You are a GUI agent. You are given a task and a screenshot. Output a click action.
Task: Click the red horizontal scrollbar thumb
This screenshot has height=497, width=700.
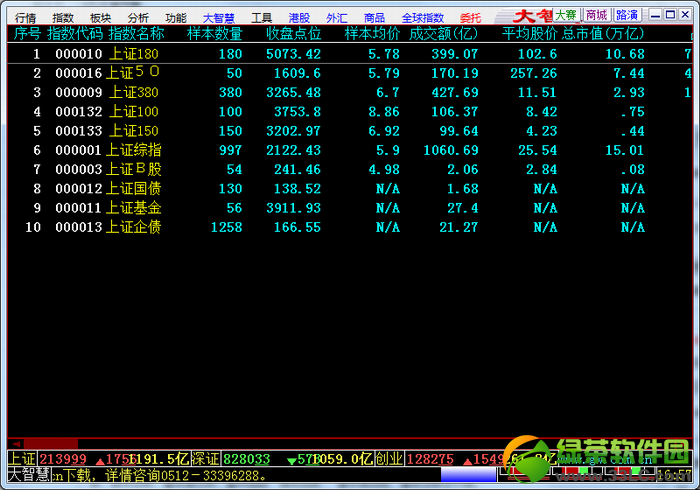tap(51, 443)
